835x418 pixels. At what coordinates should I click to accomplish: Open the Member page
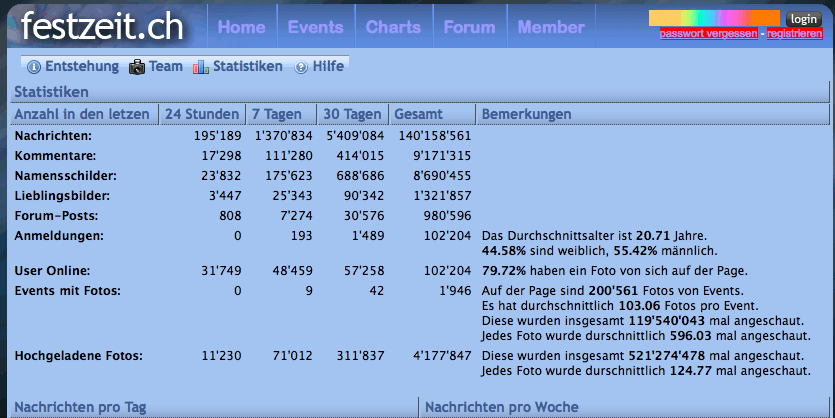(x=551, y=27)
